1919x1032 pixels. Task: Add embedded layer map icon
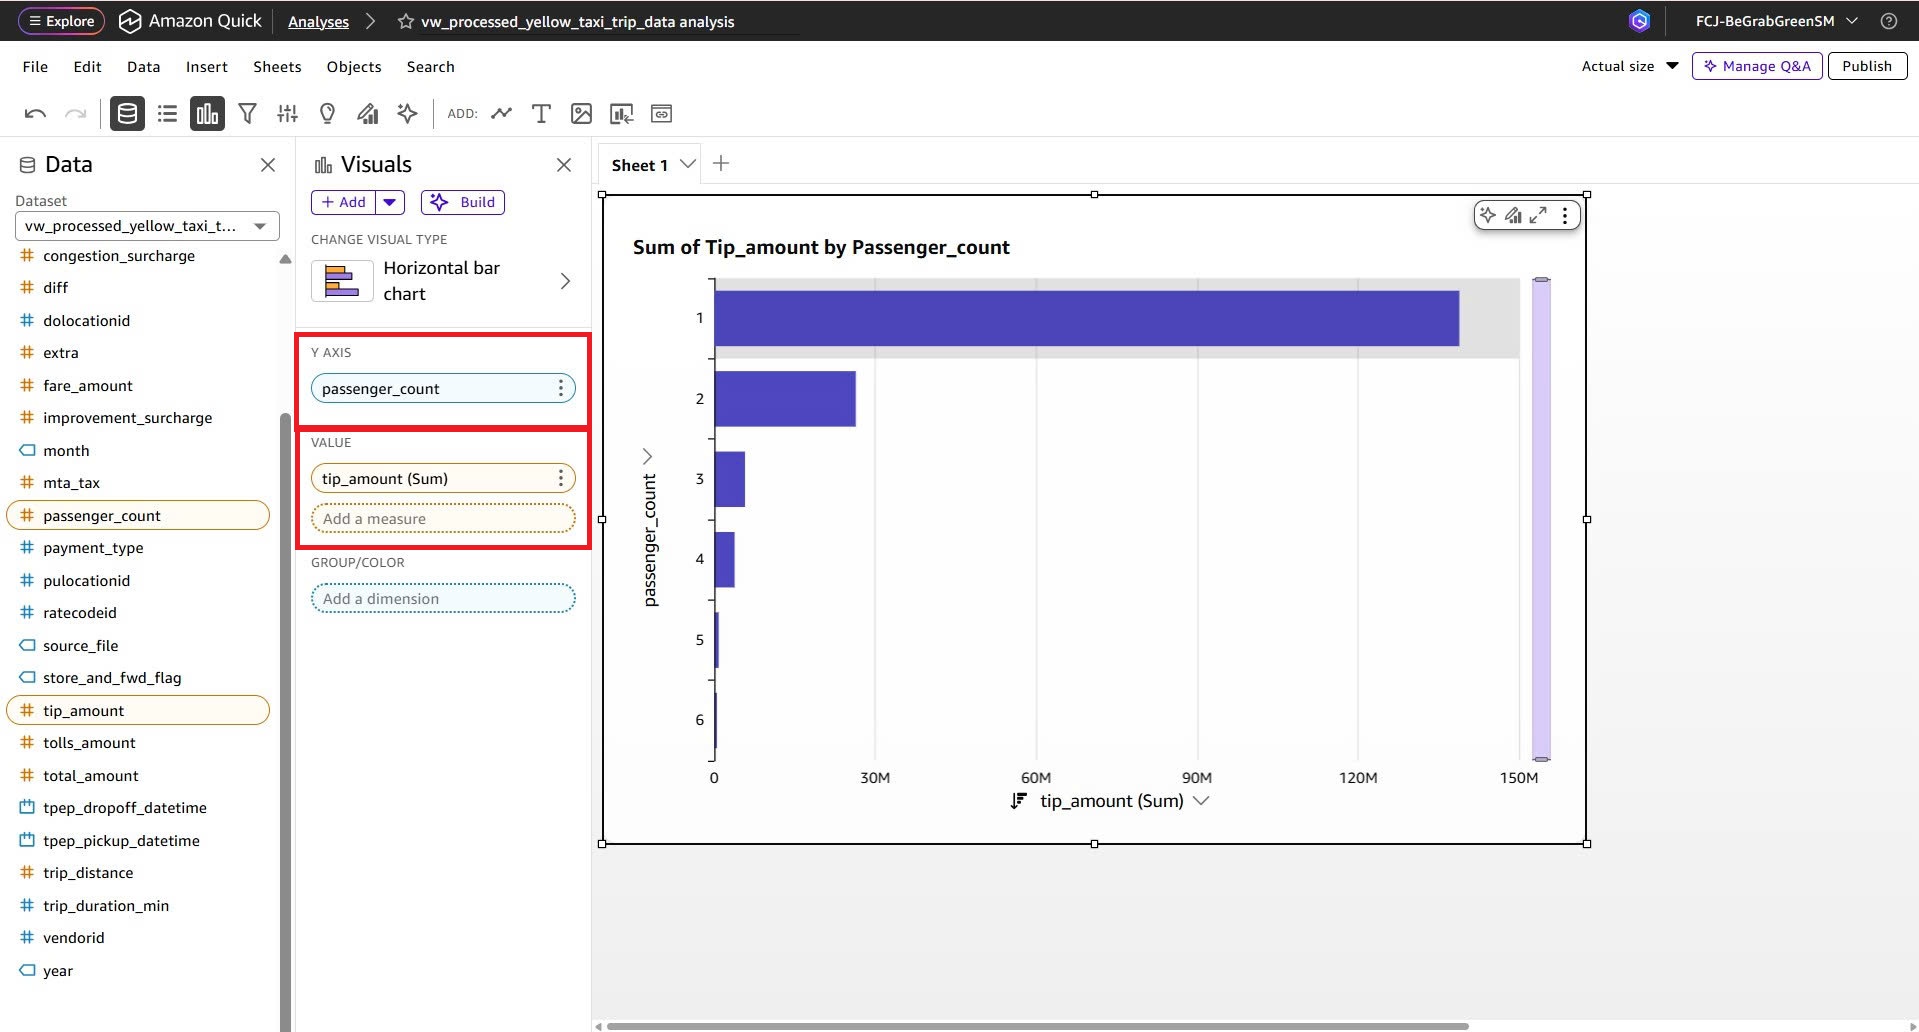[661, 114]
